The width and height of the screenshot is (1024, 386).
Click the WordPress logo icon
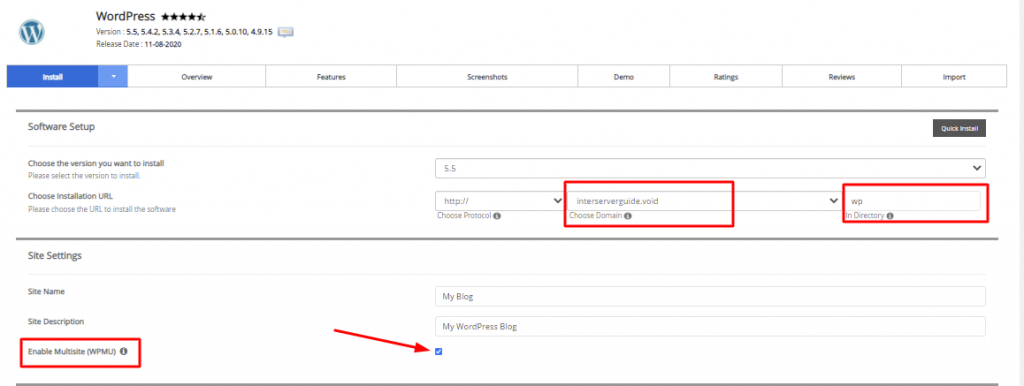tap(31, 31)
